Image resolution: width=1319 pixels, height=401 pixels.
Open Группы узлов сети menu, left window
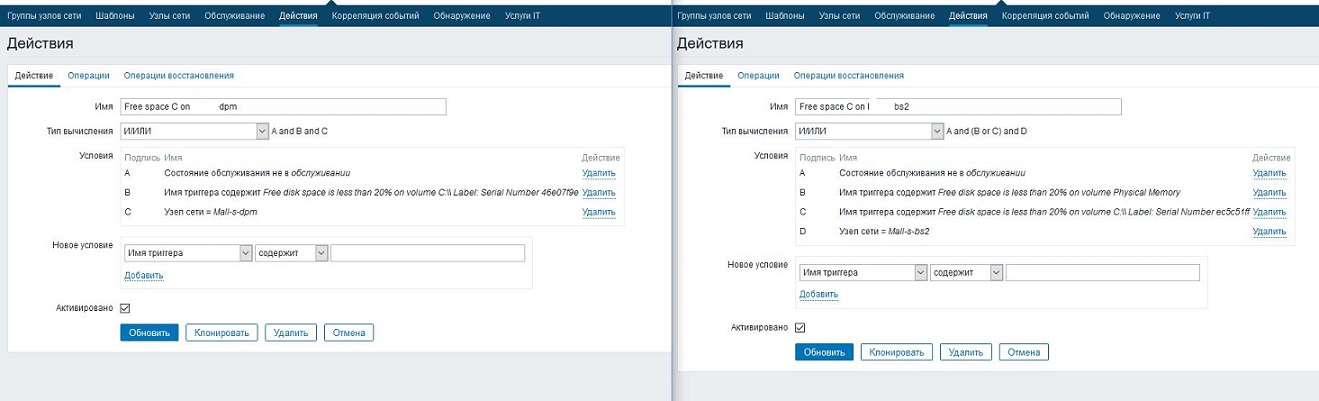(44, 16)
